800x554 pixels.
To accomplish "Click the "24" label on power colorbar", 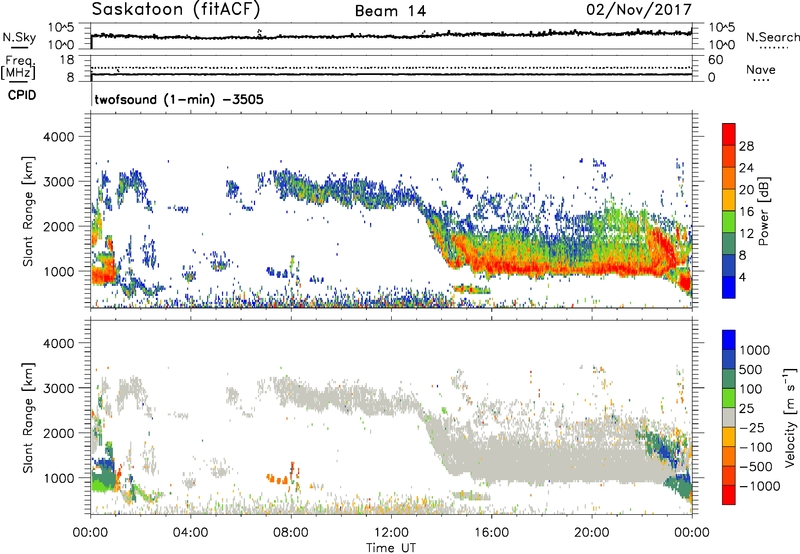I will pos(746,168).
